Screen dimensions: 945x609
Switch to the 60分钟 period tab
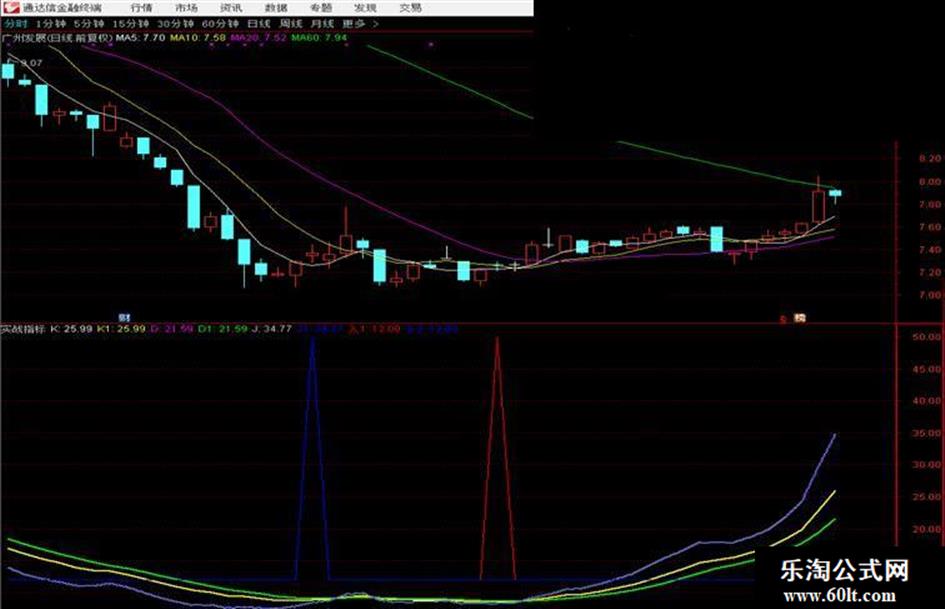220,24
